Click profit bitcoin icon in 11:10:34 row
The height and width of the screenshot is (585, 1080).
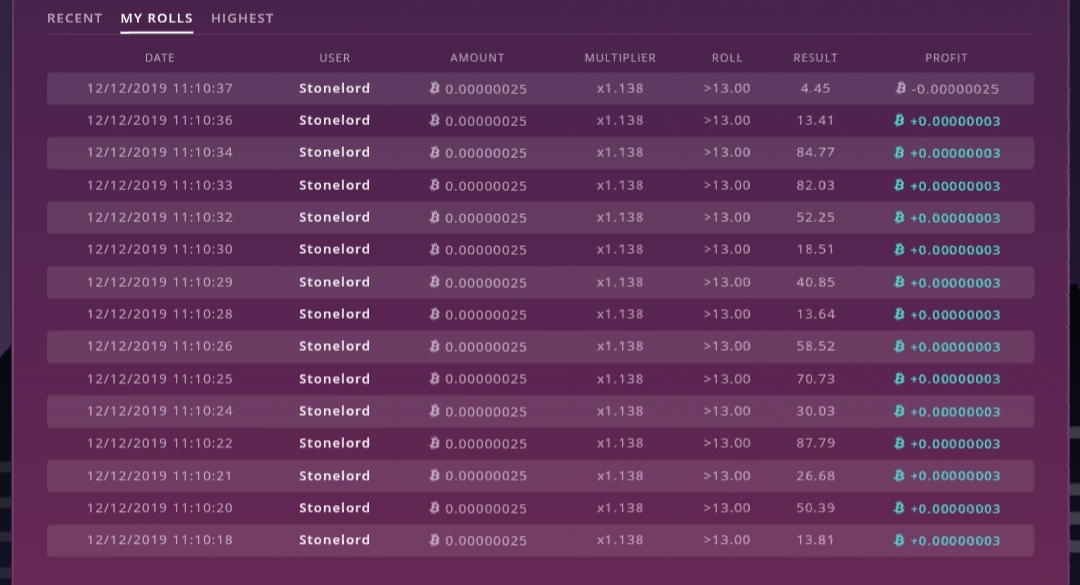pos(899,152)
